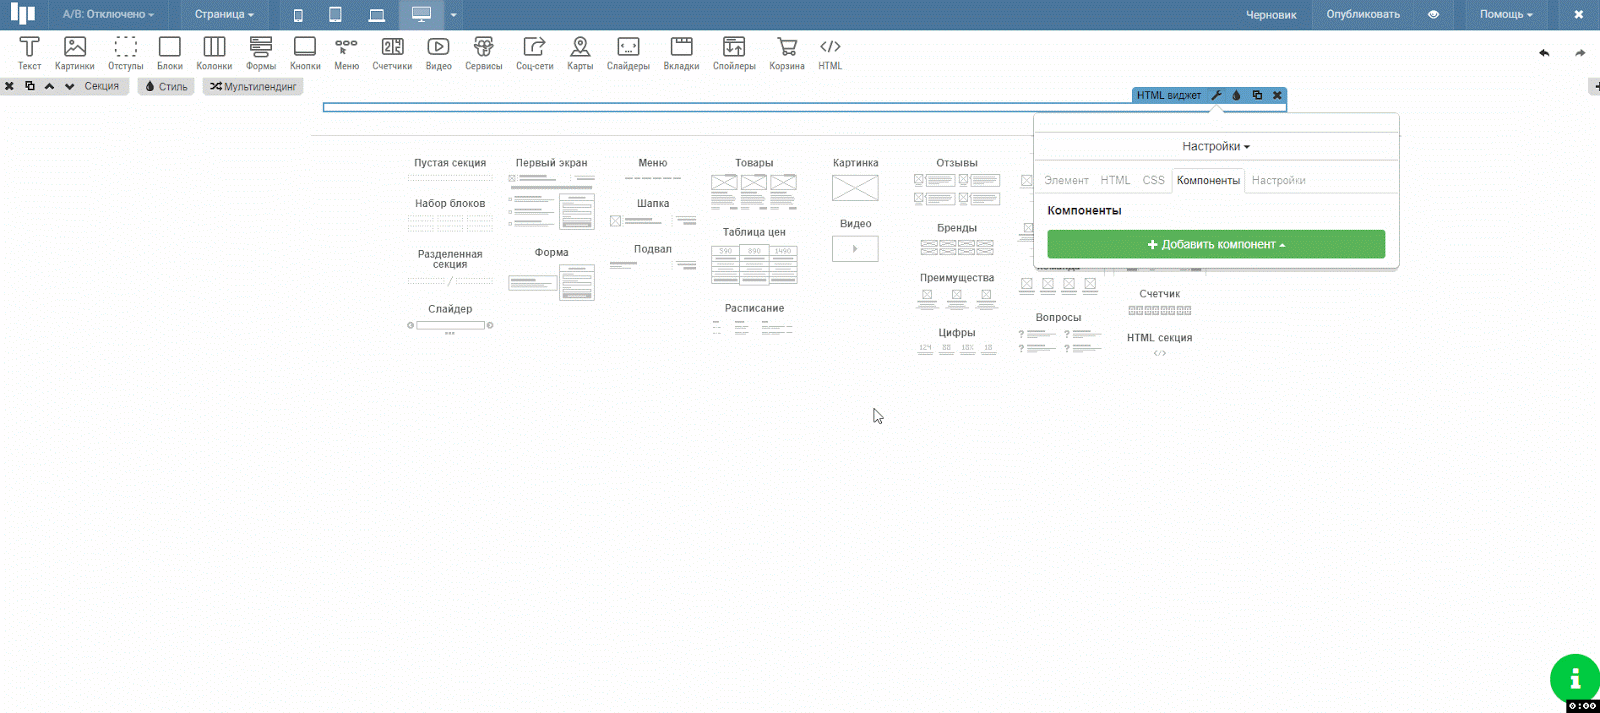
Task: Open the Страница dropdown
Action: click(224, 15)
